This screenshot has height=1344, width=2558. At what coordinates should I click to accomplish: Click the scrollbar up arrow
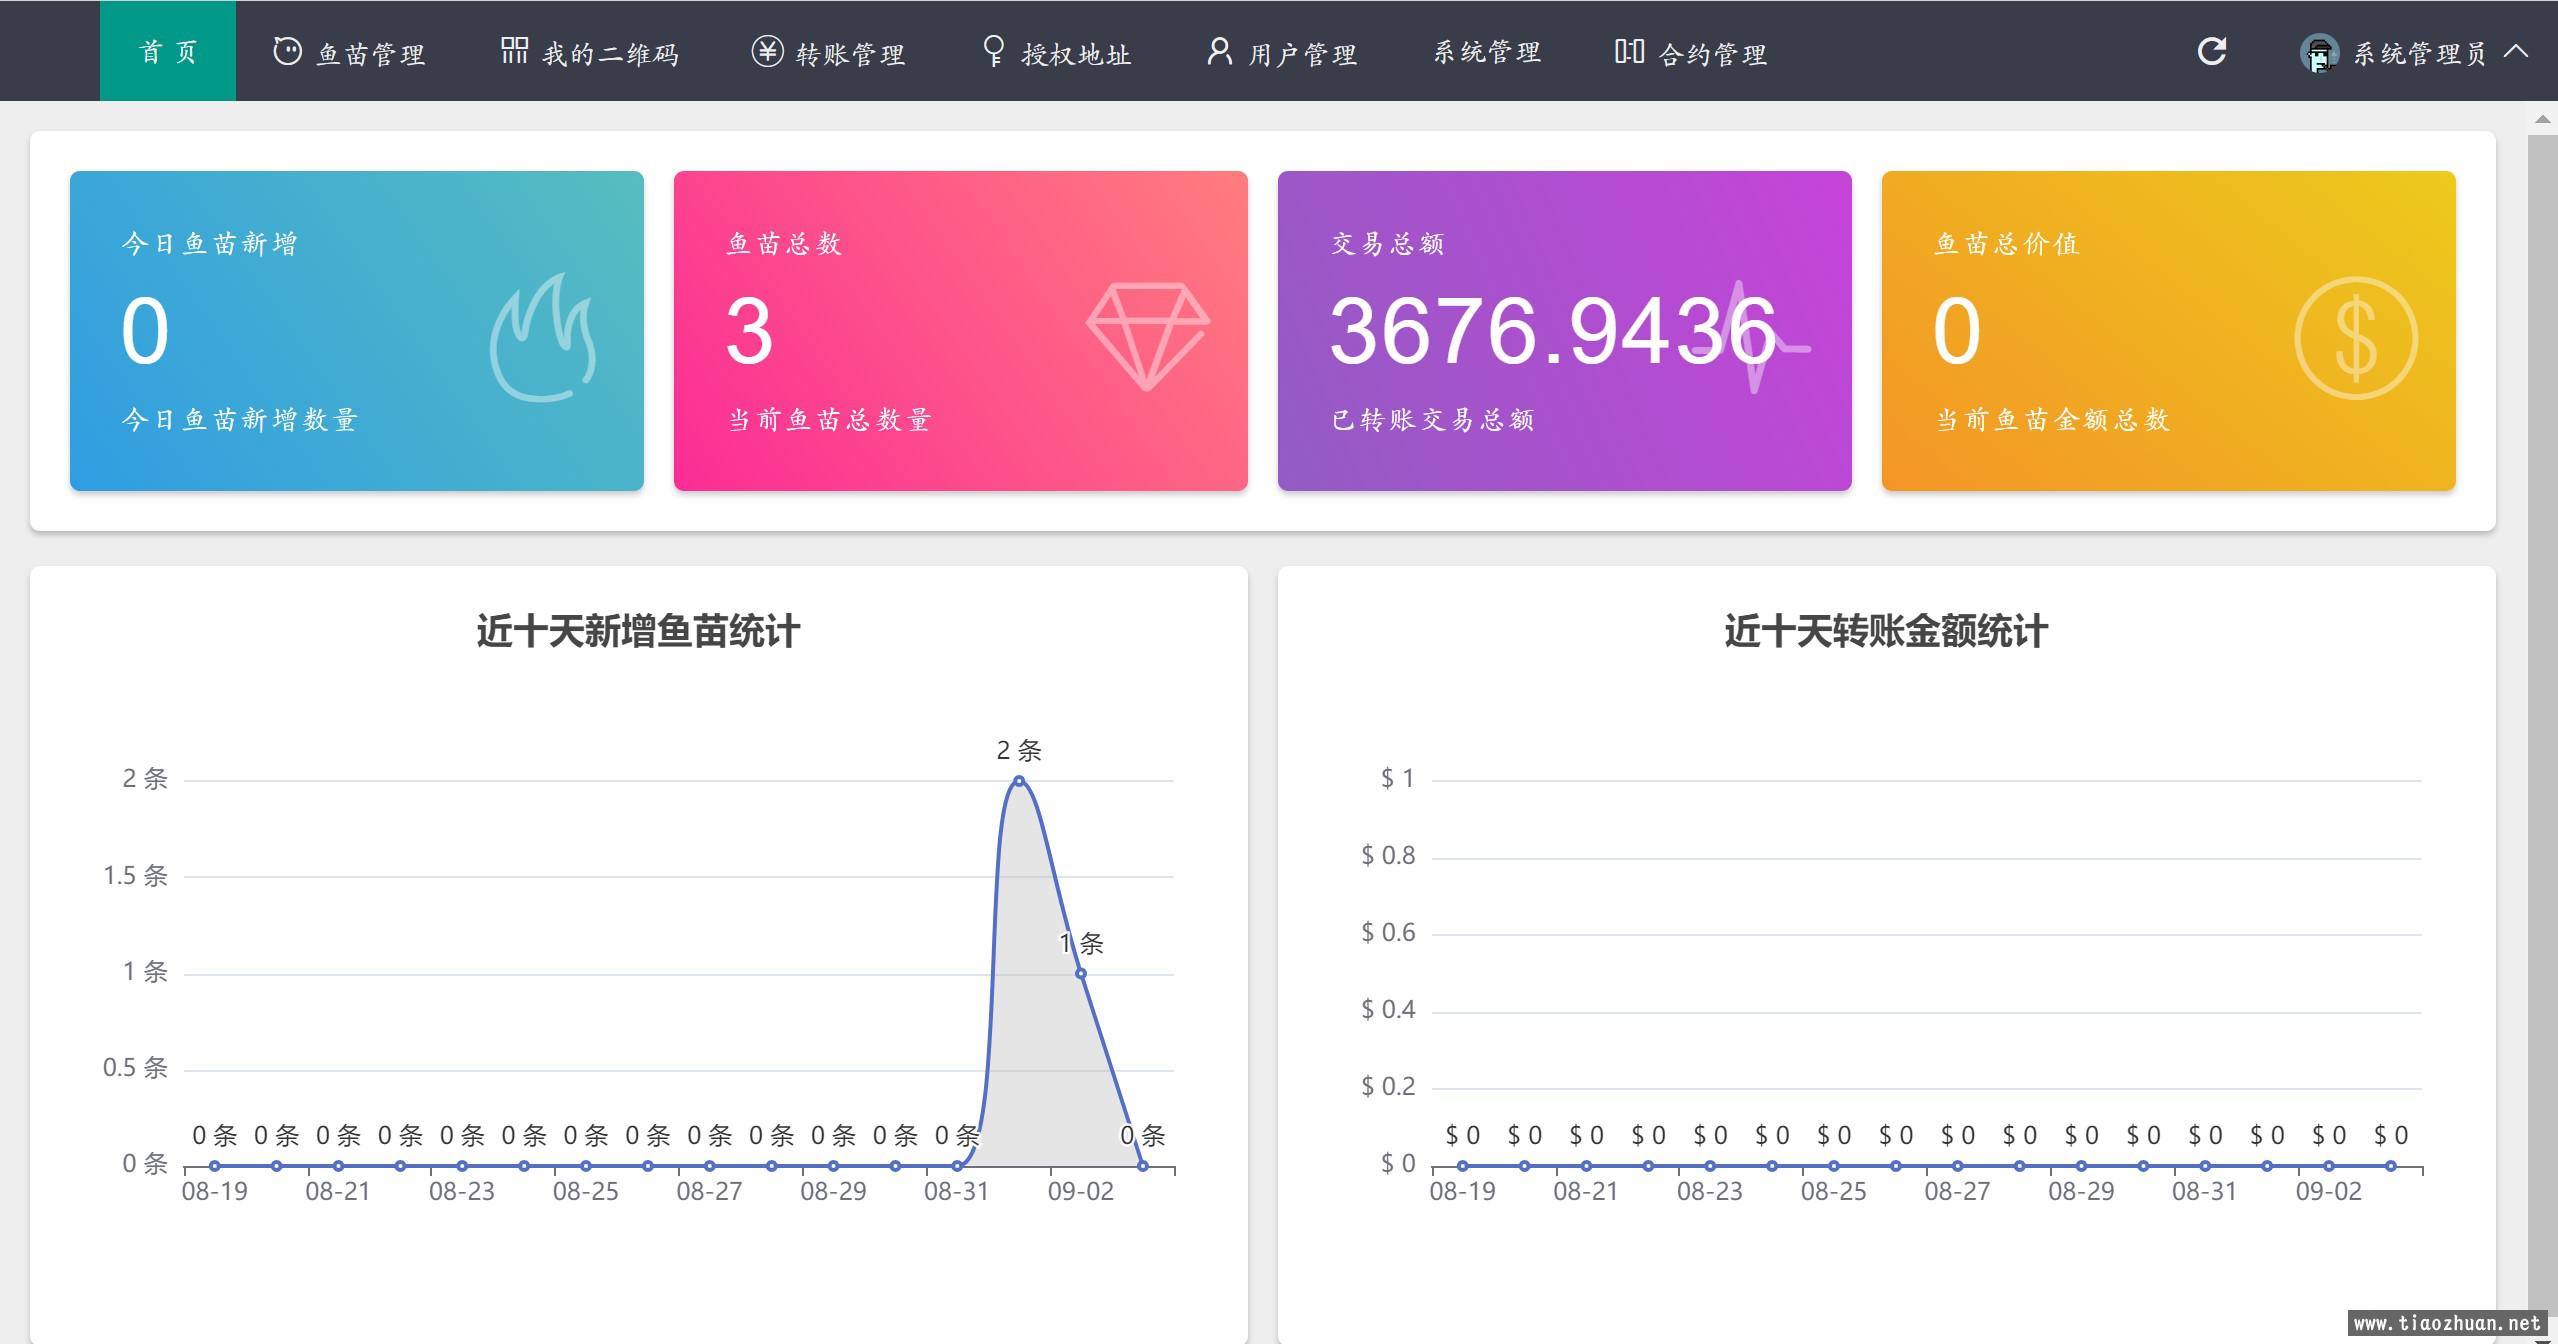(2542, 119)
